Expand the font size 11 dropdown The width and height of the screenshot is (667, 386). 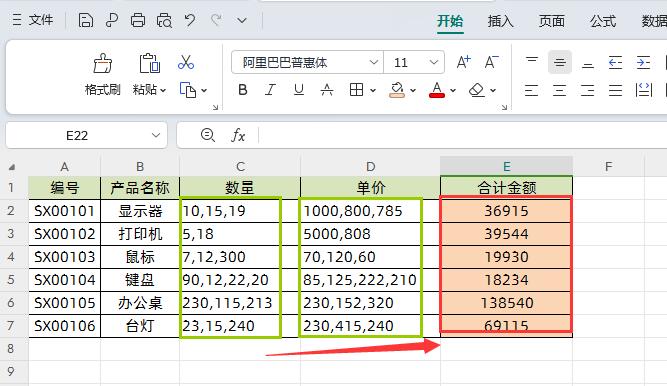pos(433,63)
